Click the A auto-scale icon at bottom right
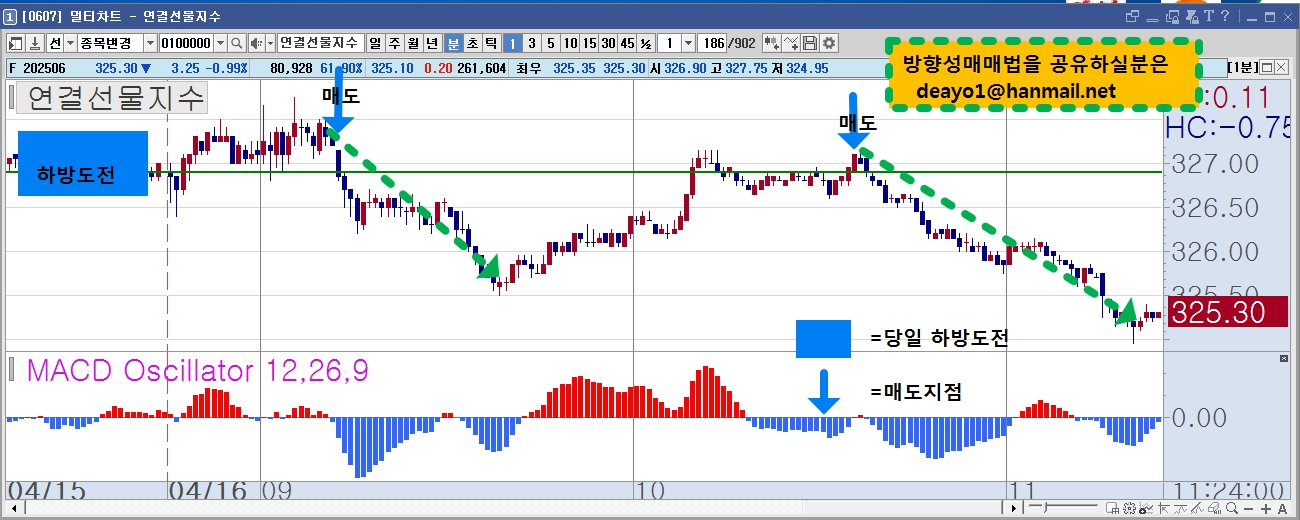 pos(1282,509)
